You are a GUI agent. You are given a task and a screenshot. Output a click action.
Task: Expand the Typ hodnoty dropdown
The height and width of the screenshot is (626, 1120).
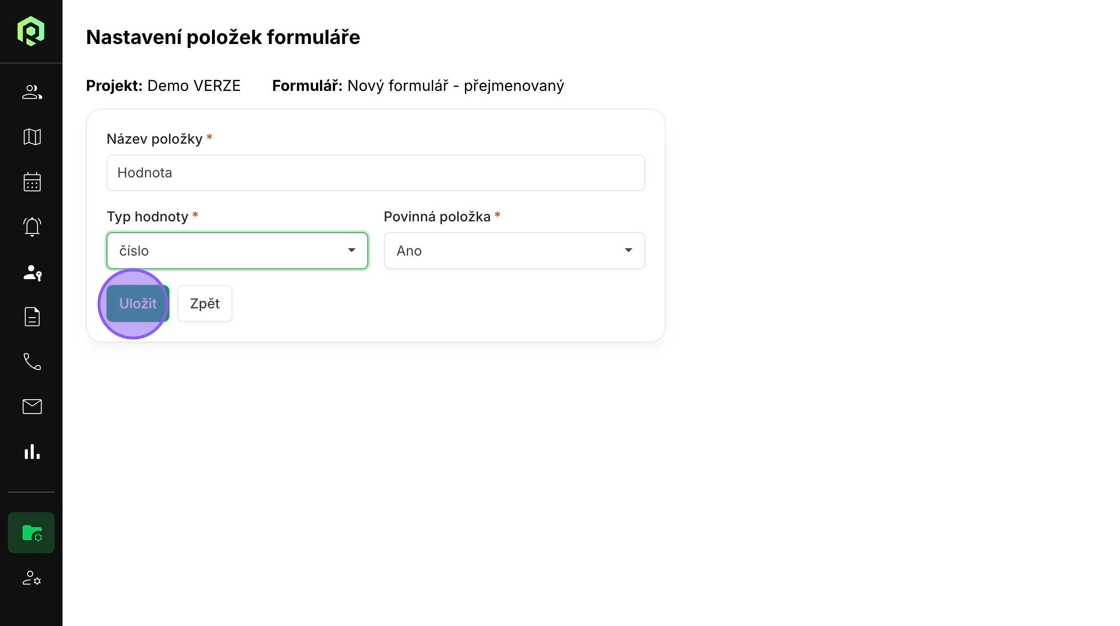pos(237,251)
